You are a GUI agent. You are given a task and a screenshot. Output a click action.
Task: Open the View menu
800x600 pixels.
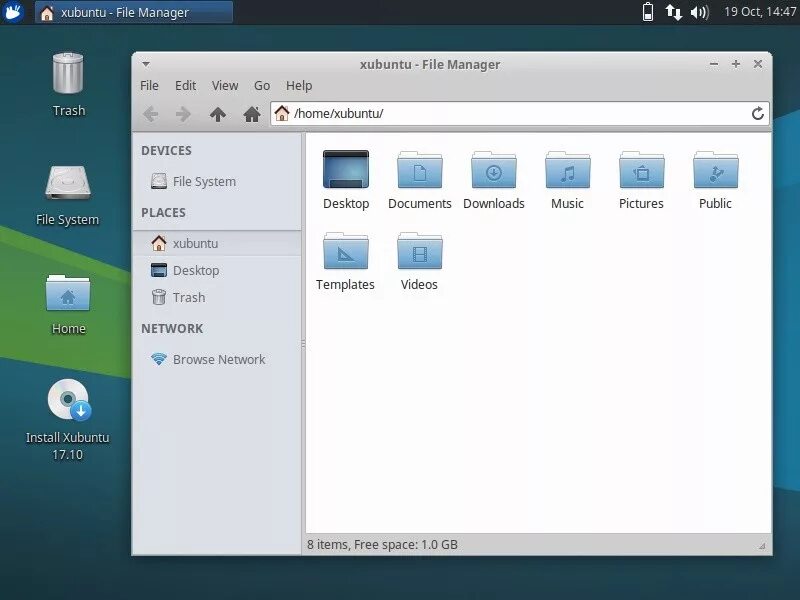pyautogui.click(x=225, y=86)
